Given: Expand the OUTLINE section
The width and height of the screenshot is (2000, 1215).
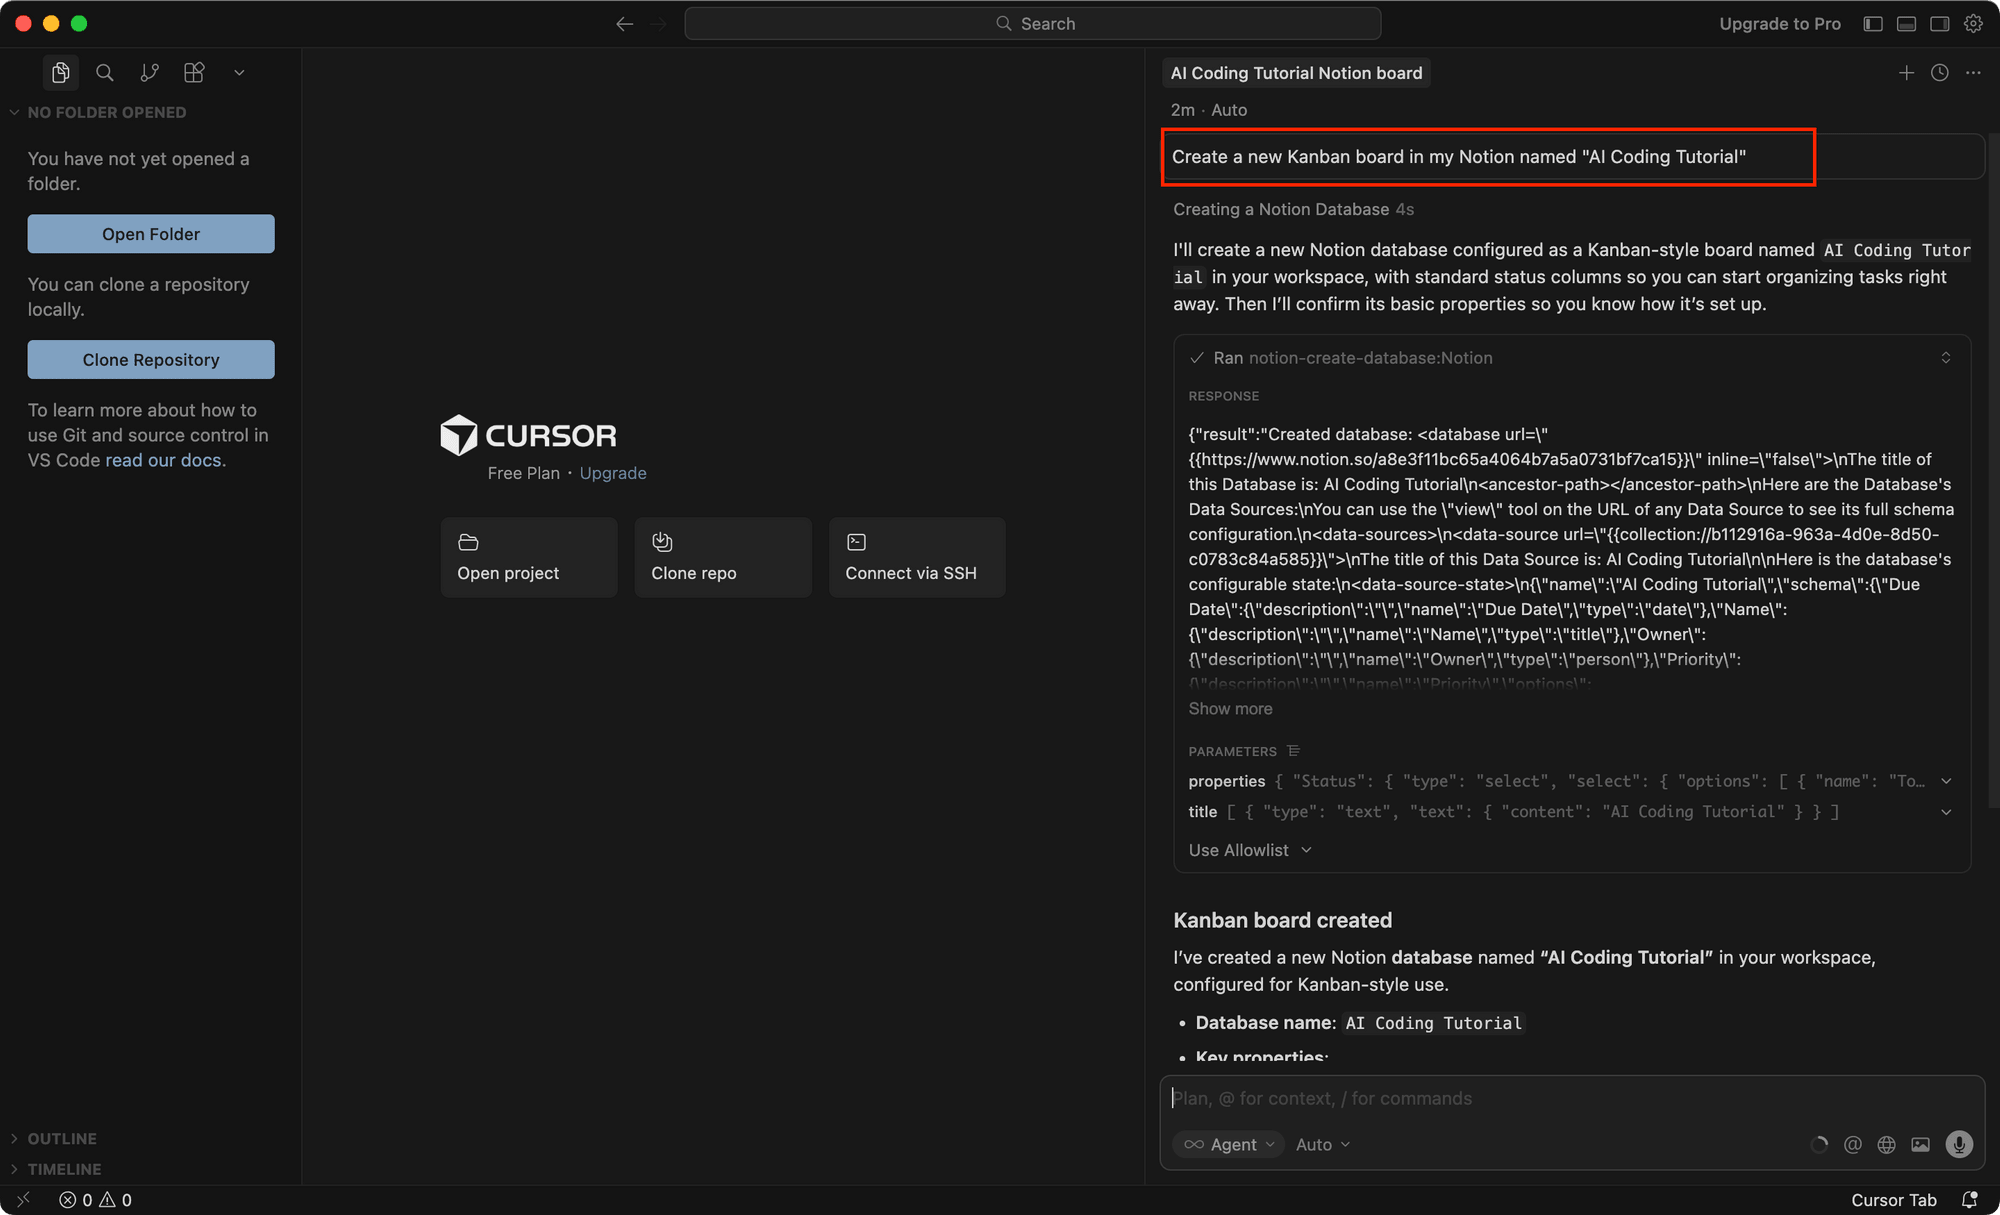Looking at the screenshot, I should (62, 1138).
